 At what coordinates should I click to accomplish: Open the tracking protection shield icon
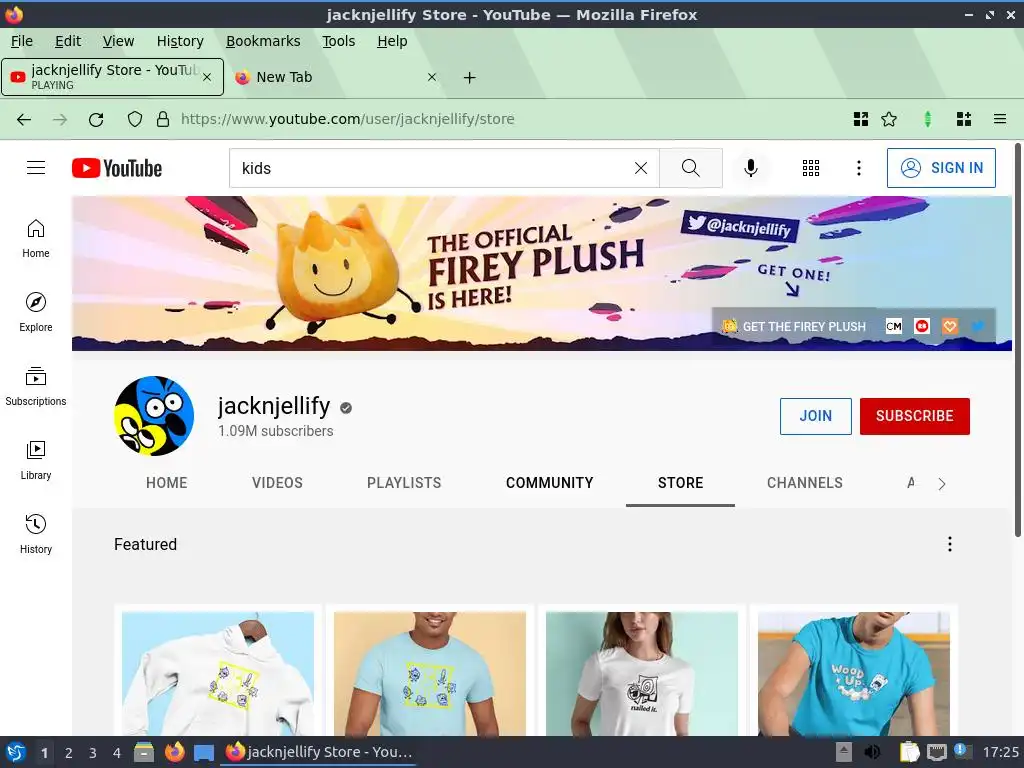[x=135, y=120]
